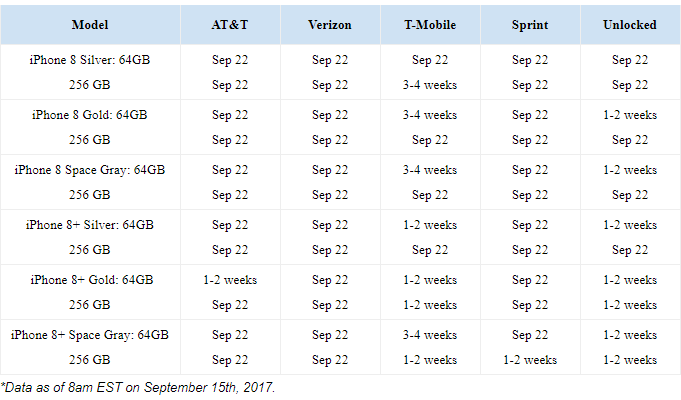Image resolution: width=681 pixels, height=400 pixels.
Task: Click the Model column header
Action: [x=91, y=25]
